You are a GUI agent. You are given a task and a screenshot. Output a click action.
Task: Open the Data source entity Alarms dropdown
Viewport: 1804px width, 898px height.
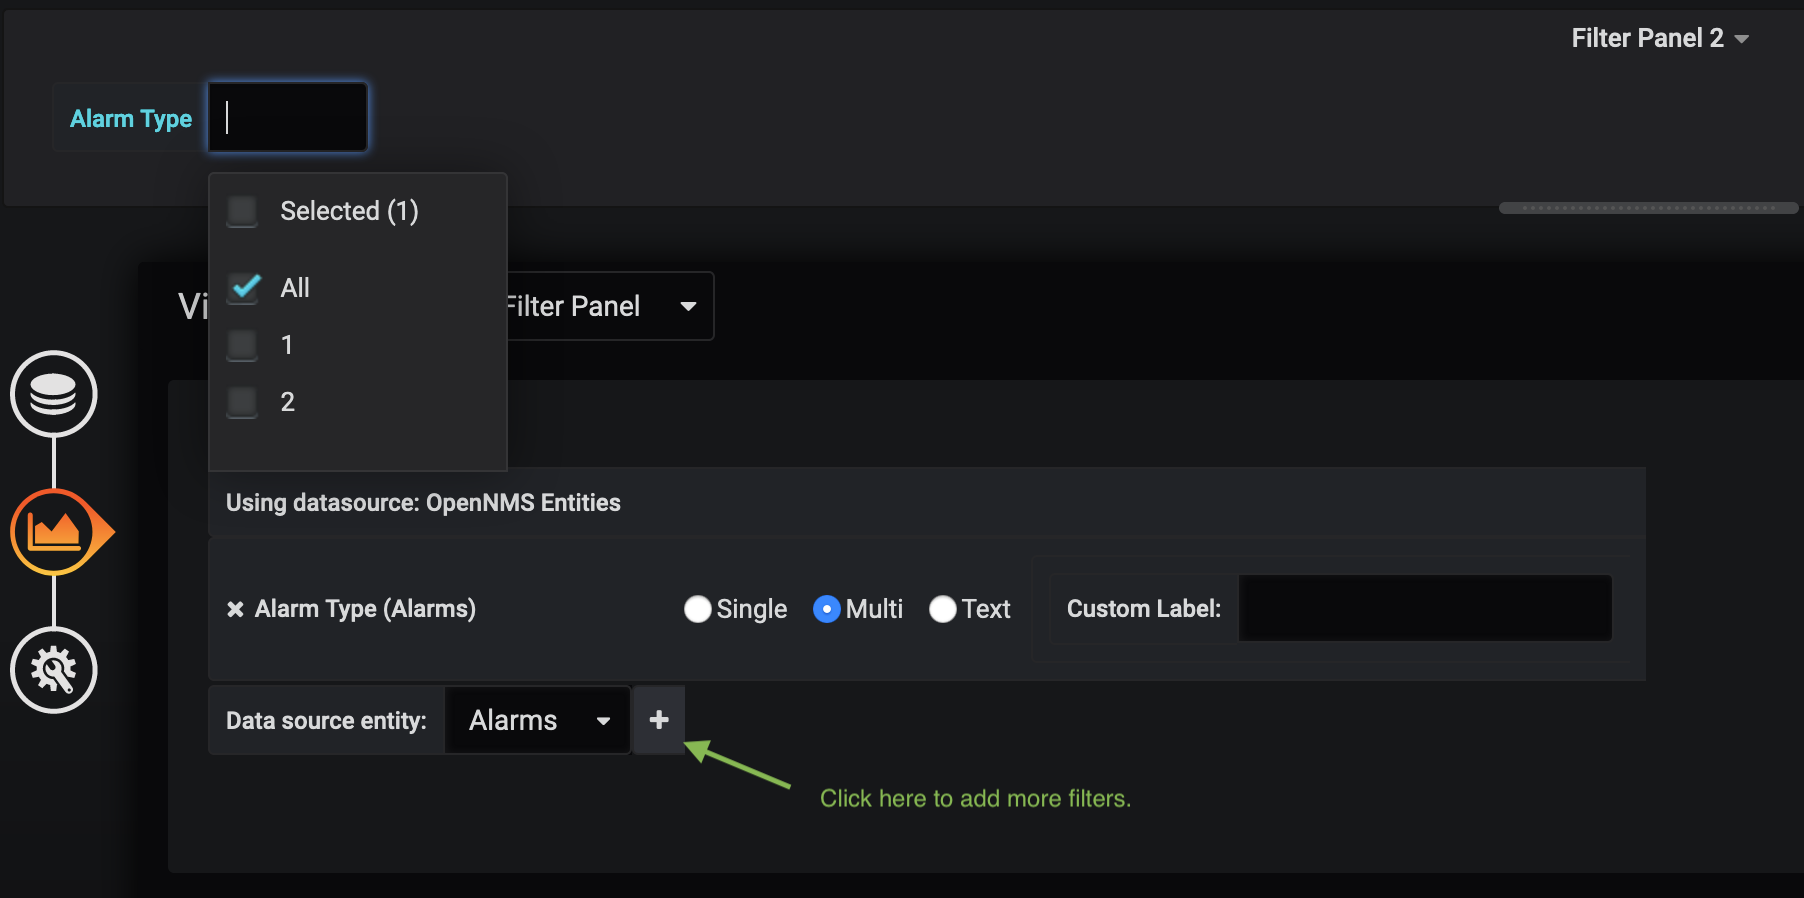click(x=537, y=720)
